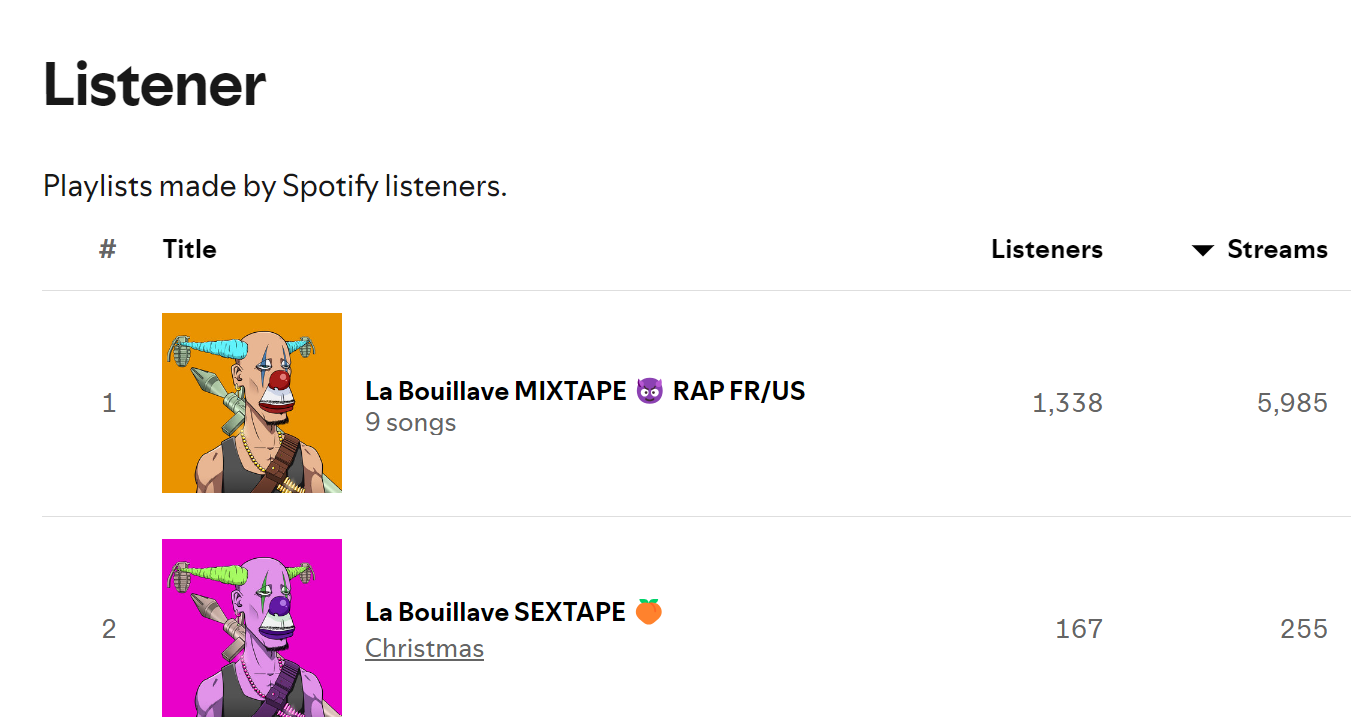Click the streams count 255
The image size is (1362, 717).
click(x=1303, y=628)
